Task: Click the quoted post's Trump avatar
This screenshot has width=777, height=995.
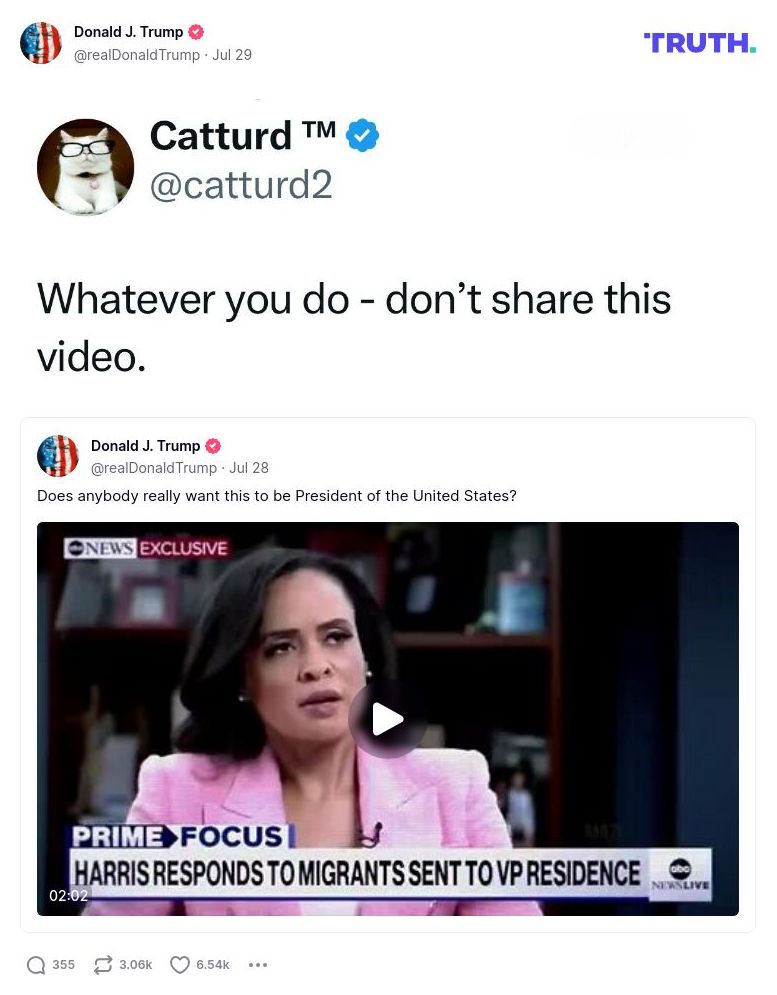Action: 58,456
